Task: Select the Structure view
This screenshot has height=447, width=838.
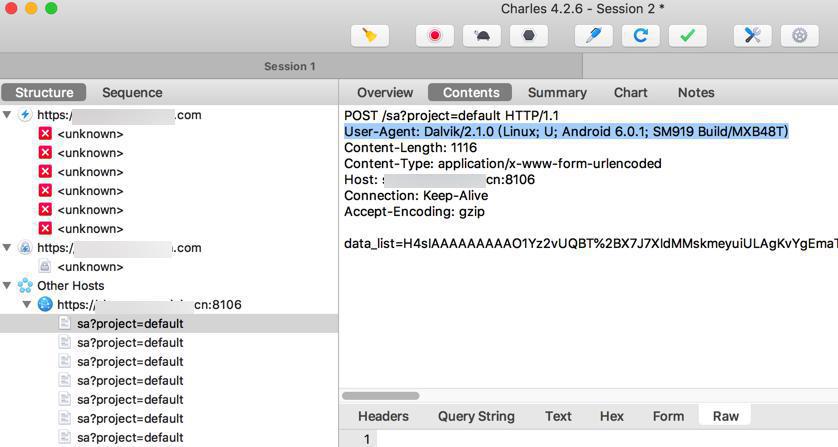Action: click(44, 93)
